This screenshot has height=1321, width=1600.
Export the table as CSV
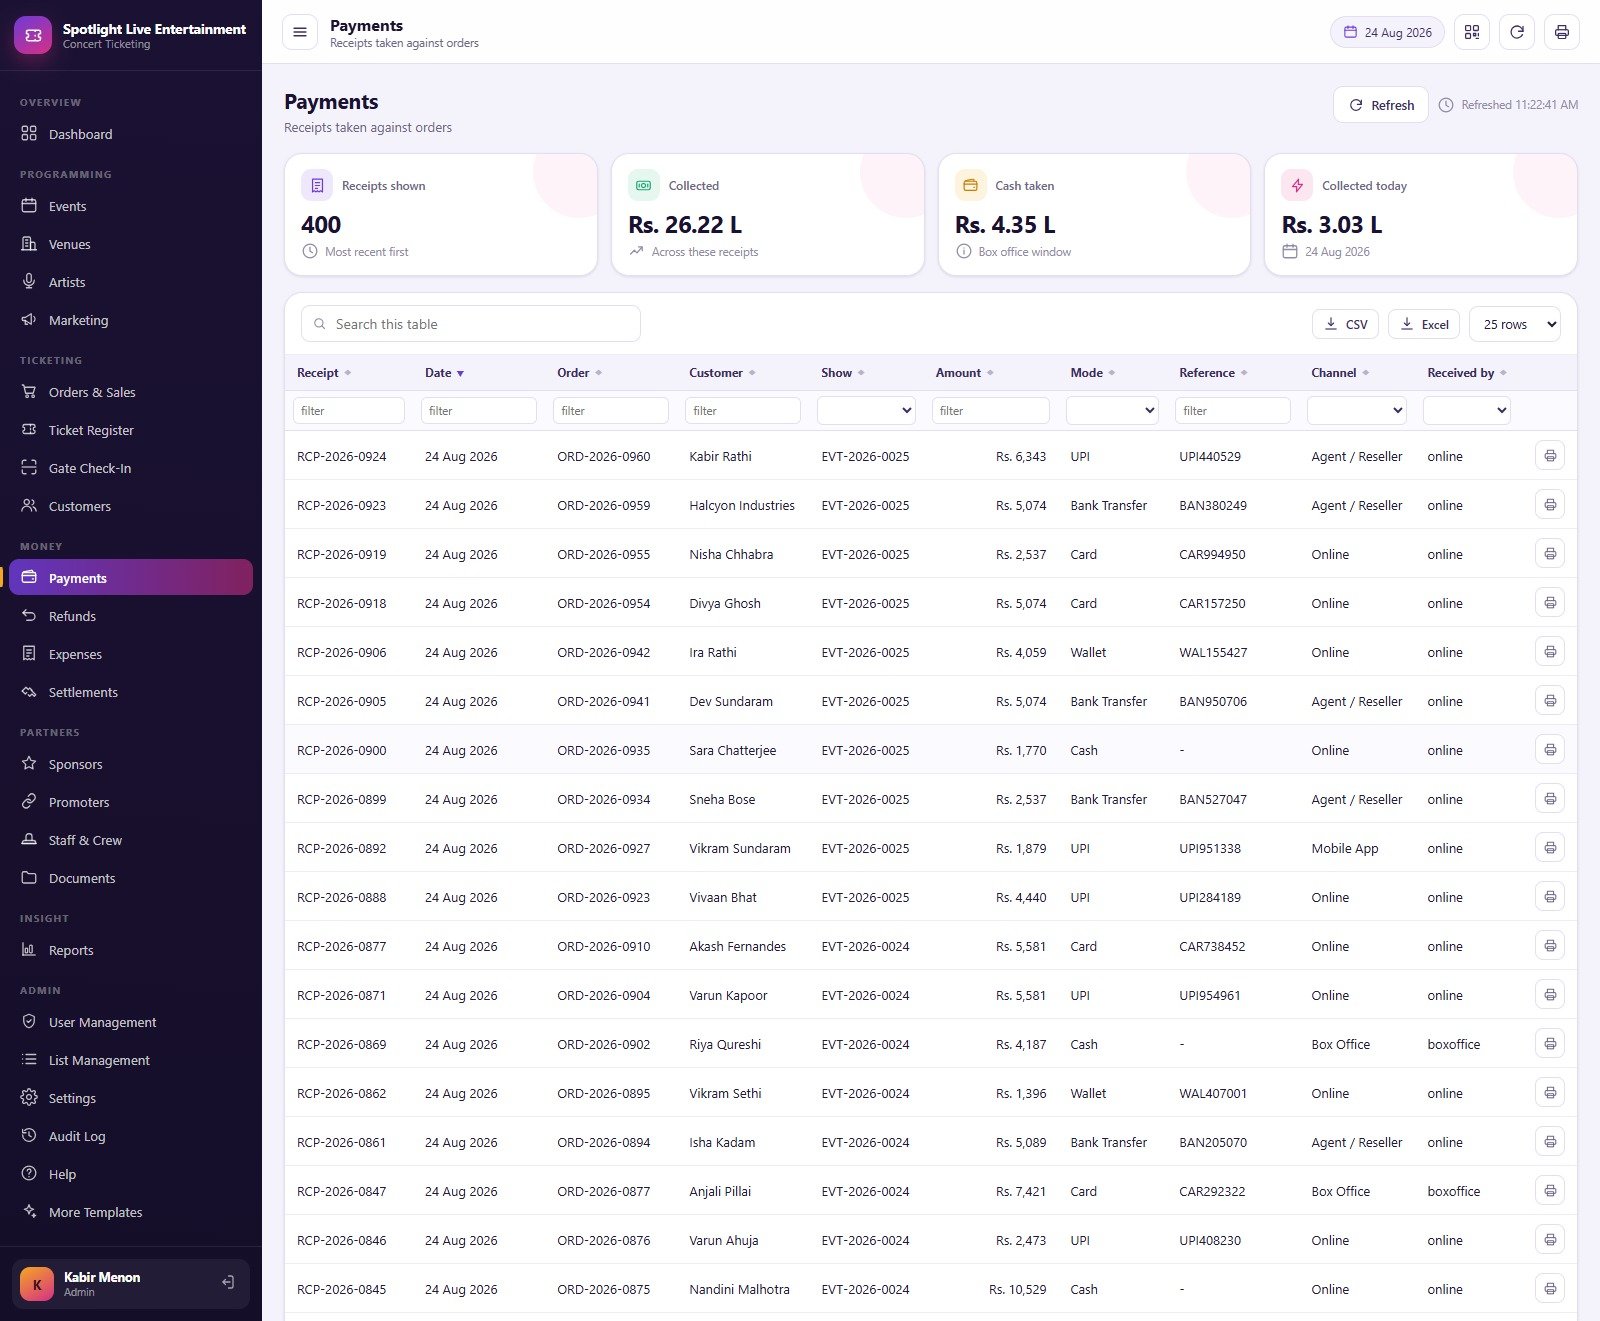tap(1346, 324)
